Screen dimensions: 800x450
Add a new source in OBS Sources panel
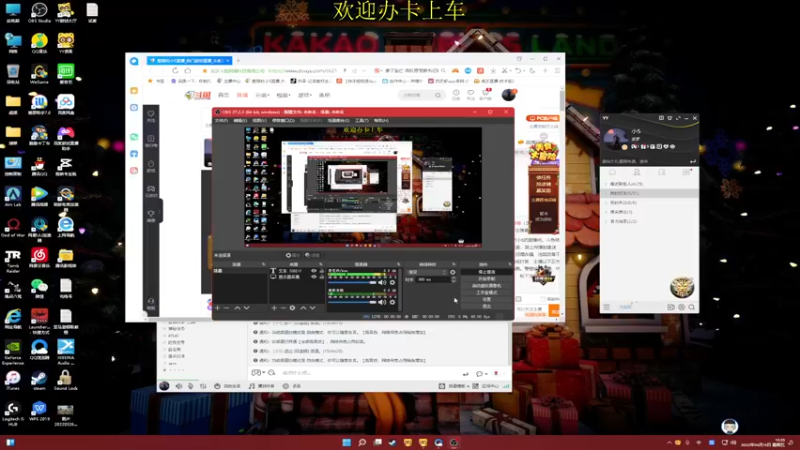274,308
